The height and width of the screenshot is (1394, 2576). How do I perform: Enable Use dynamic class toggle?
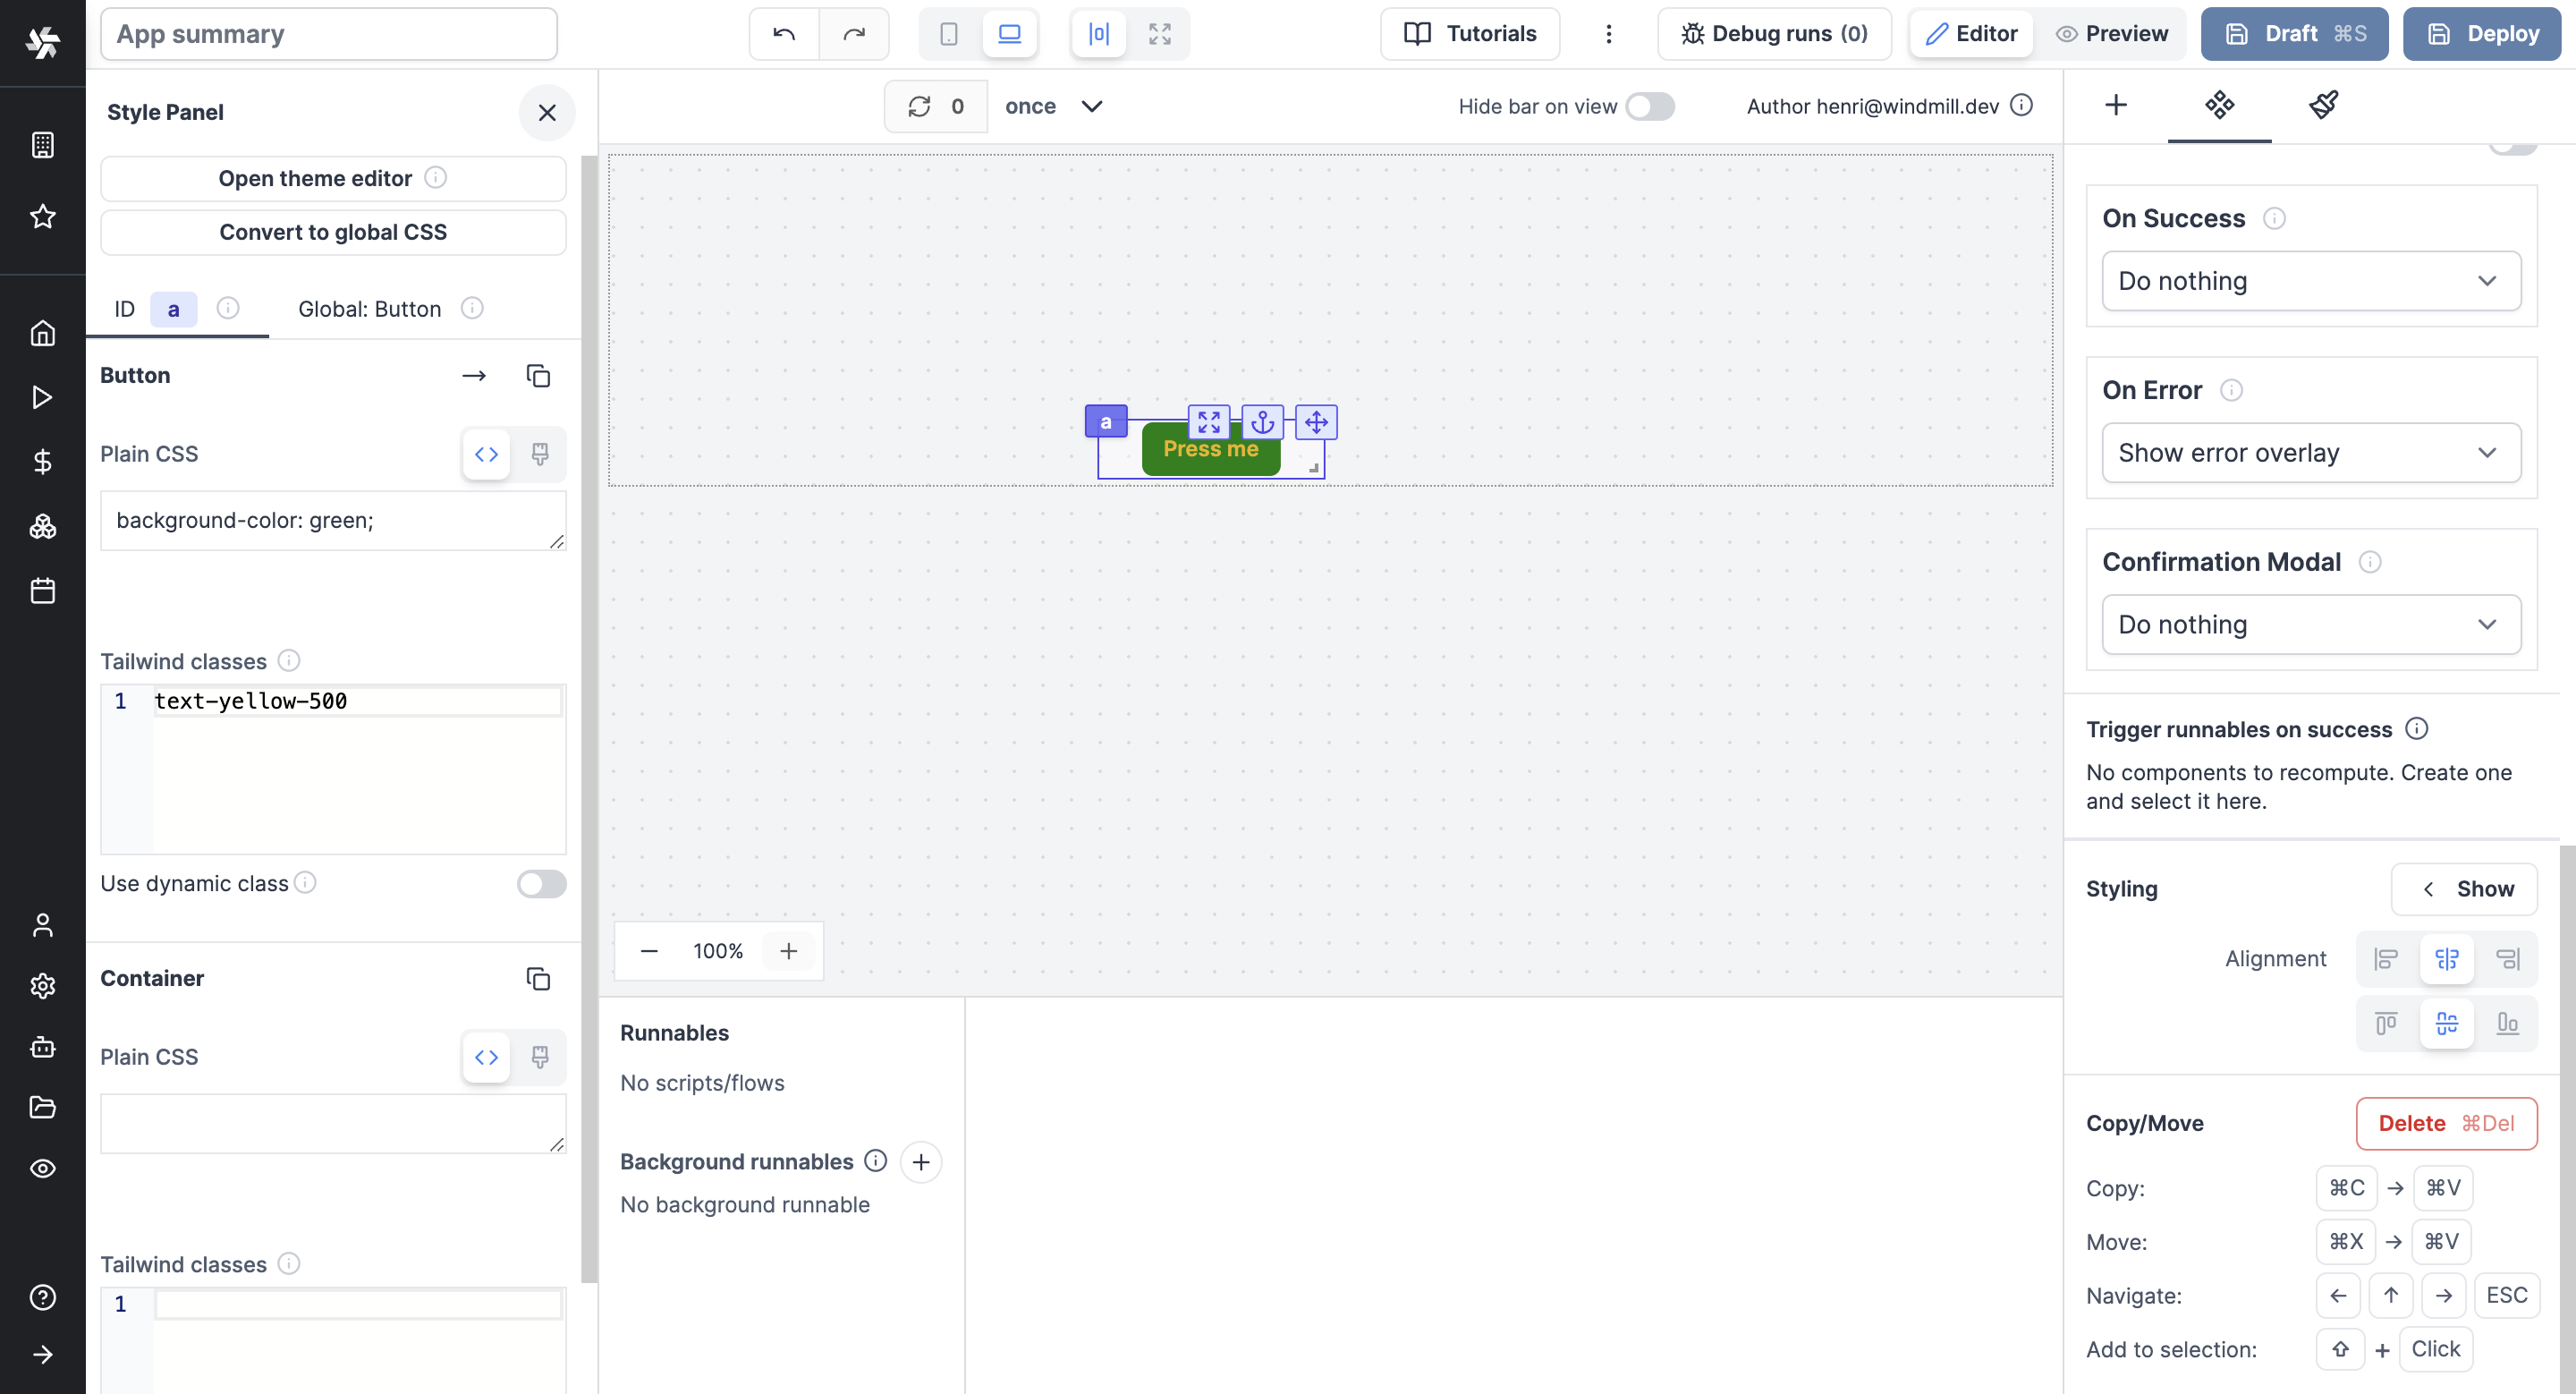point(541,884)
